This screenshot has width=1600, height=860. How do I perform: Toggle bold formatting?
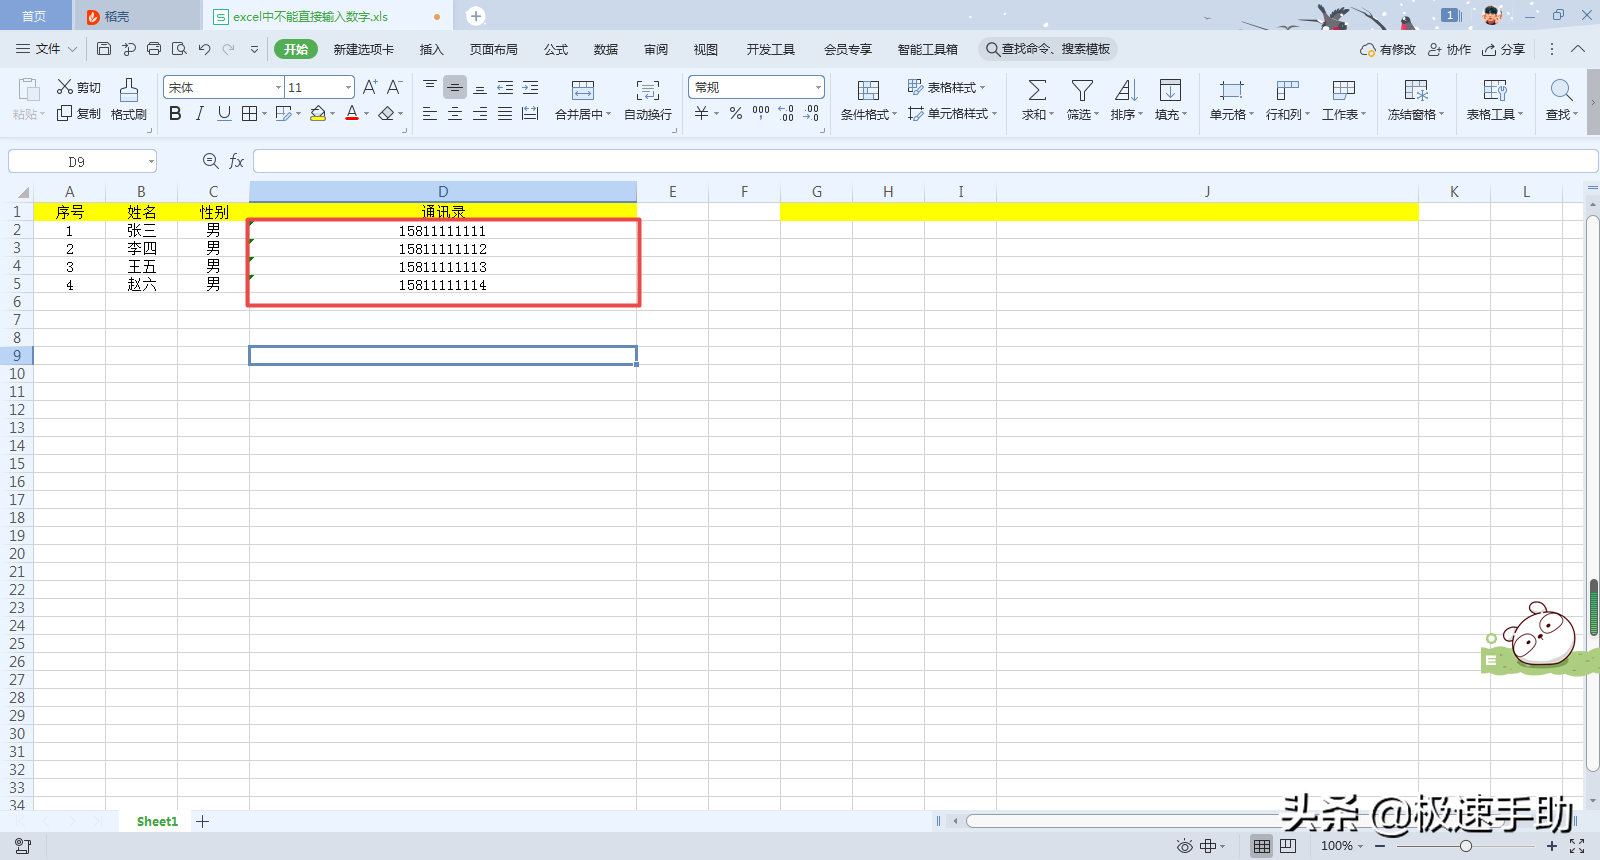click(175, 114)
